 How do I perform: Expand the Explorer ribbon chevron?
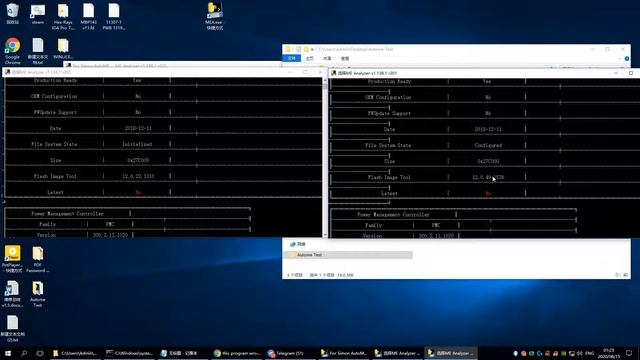click(x=619, y=59)
